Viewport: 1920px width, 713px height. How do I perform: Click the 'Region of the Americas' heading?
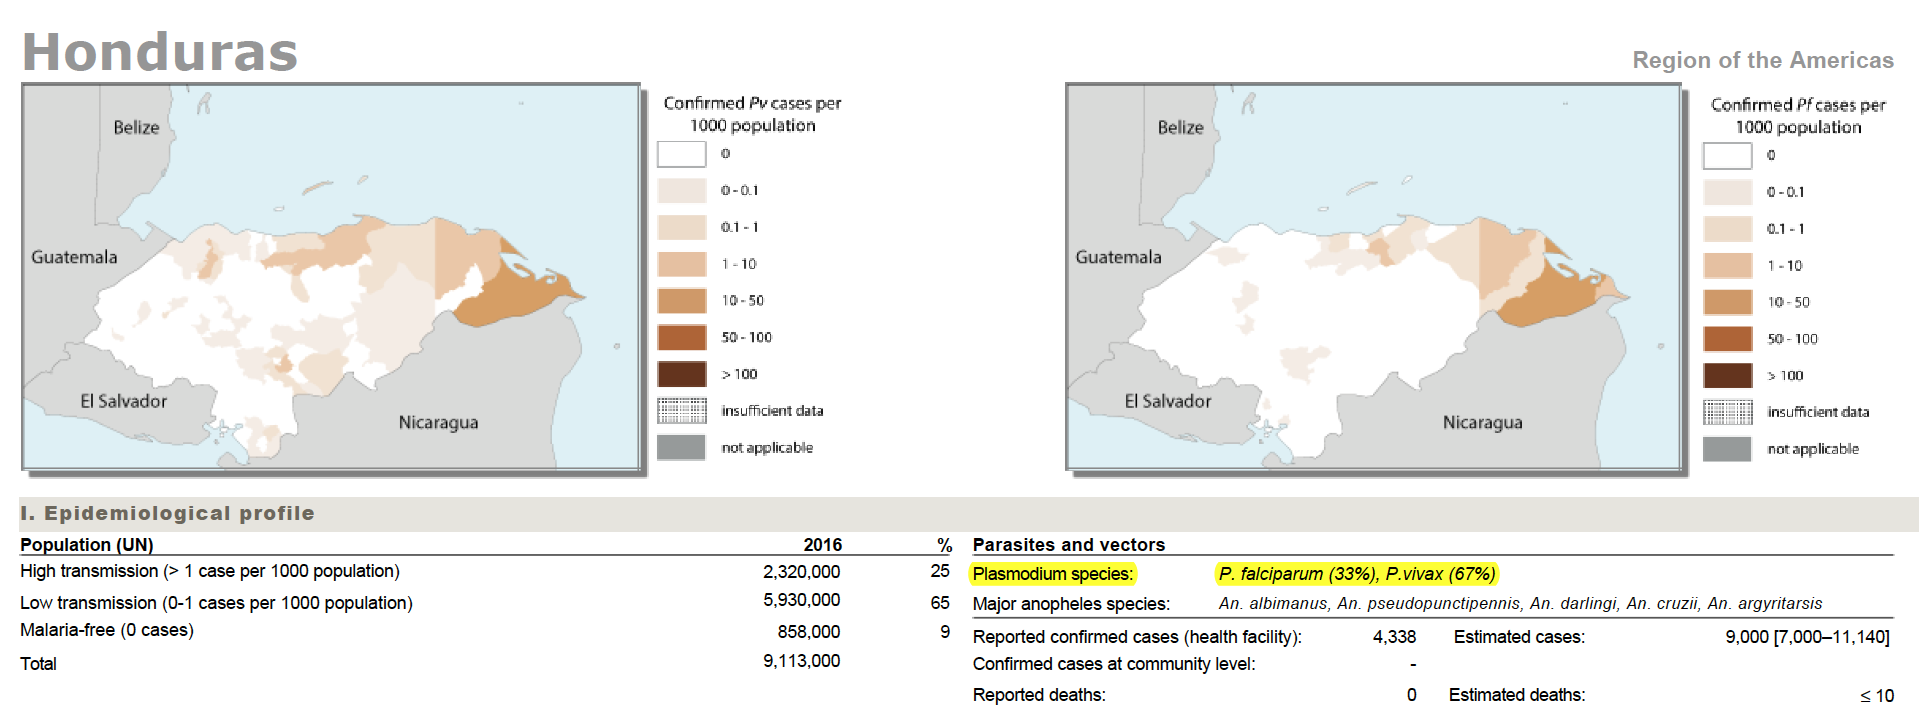pyautogui.click(x=1762, y=60)
